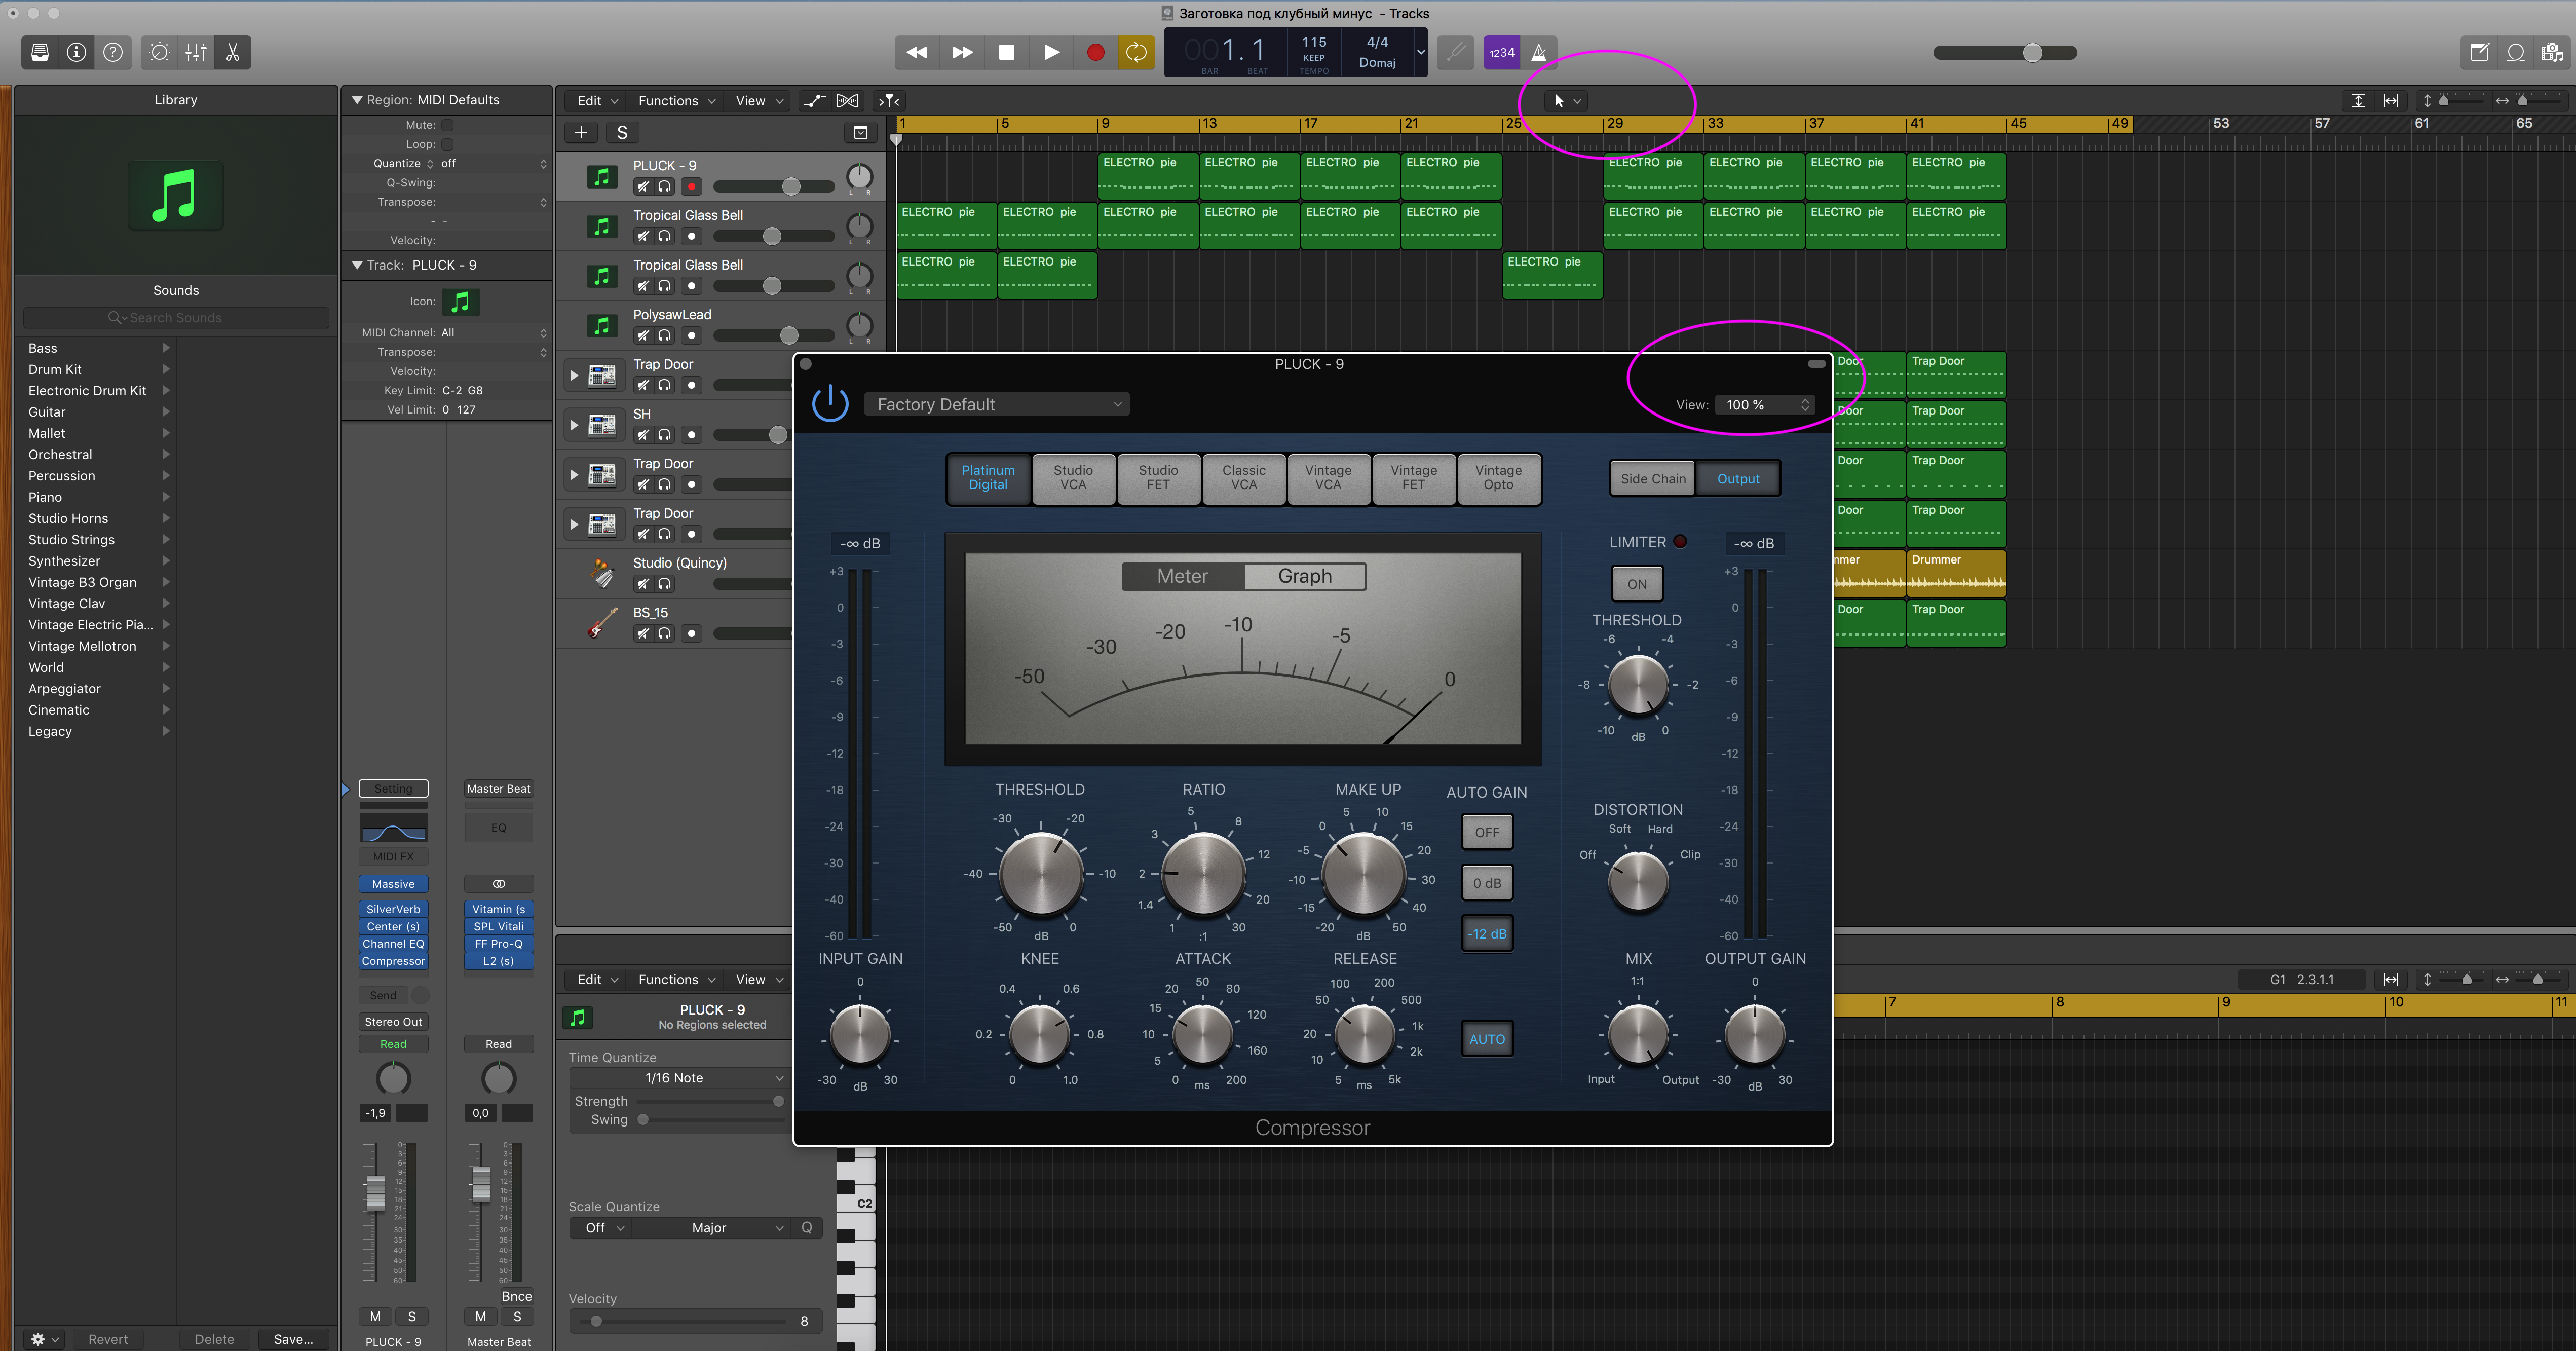Click the scissors Editors button
This screenshot has height=1351, width=2576.
click(233, 53)
